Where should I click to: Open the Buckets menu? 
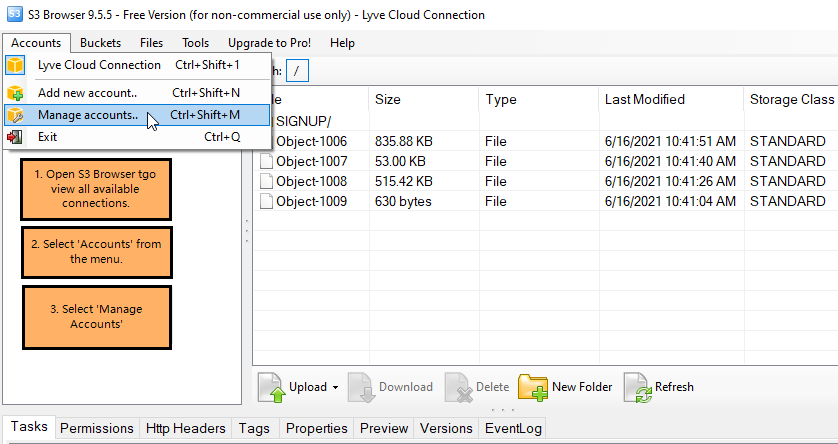click(x=100, y=43)
